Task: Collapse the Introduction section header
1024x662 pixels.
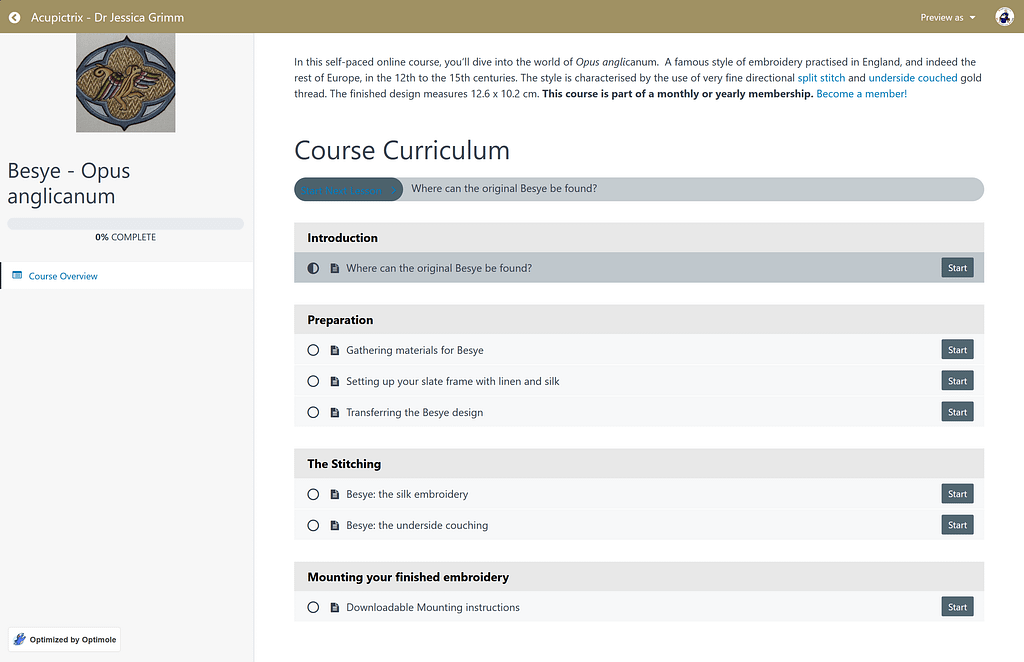Action: [639, 238]
